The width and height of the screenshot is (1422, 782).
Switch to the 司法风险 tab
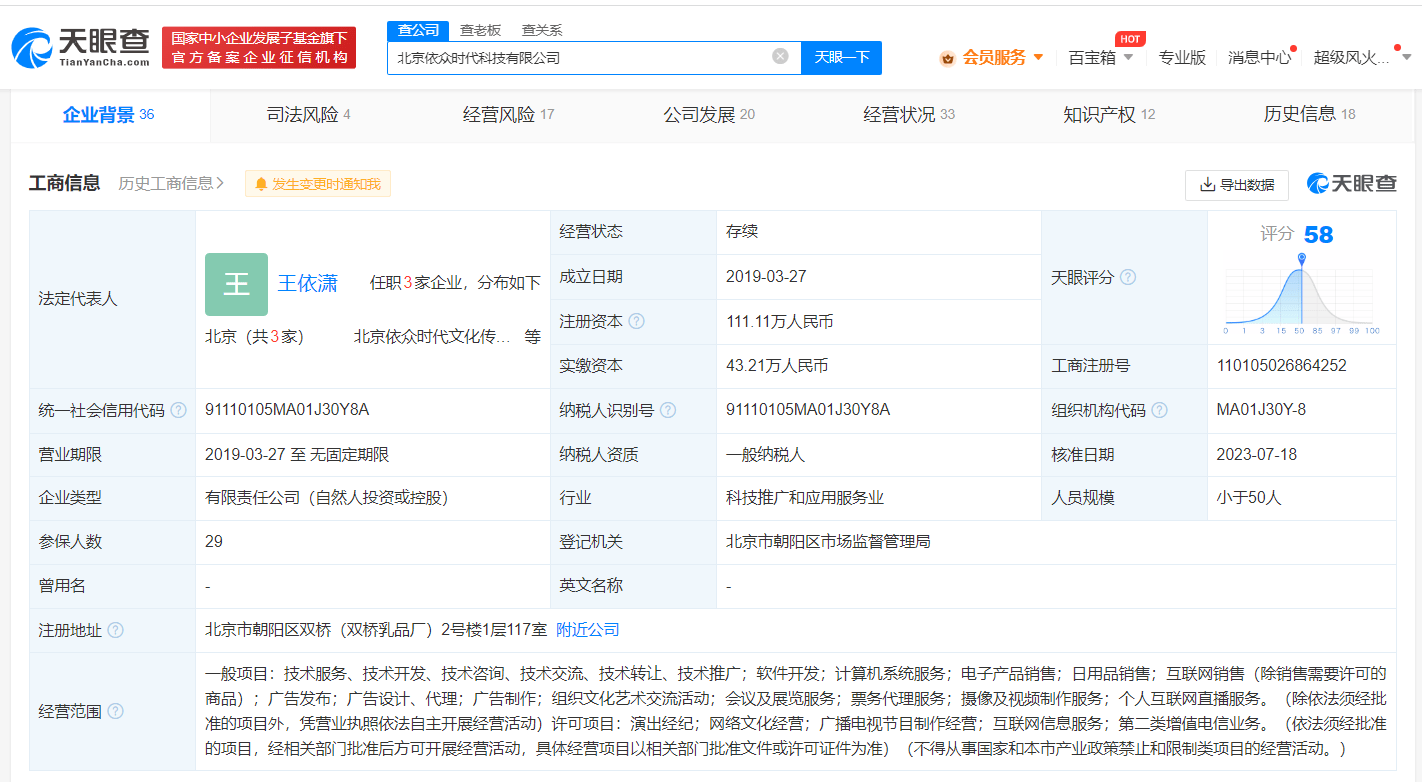308,115
